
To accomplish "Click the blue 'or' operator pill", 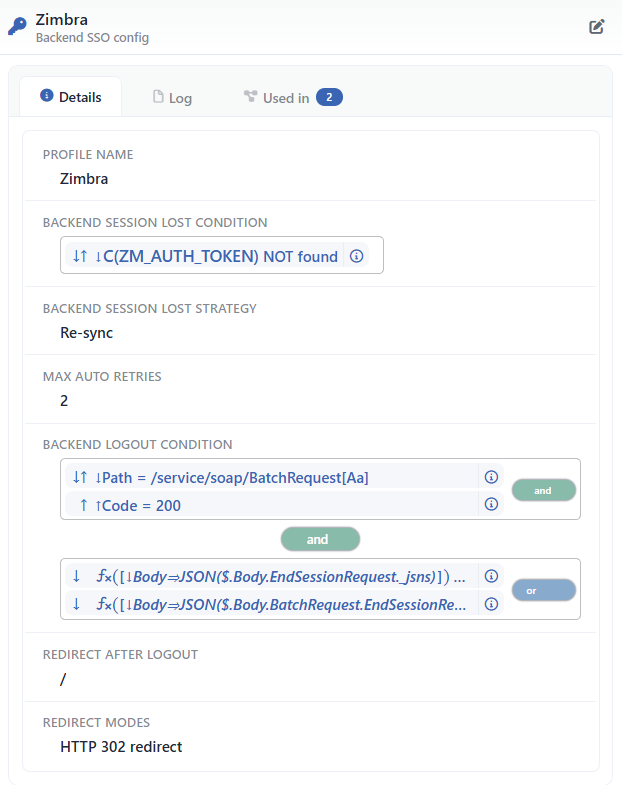I will (x=543, y=590).
